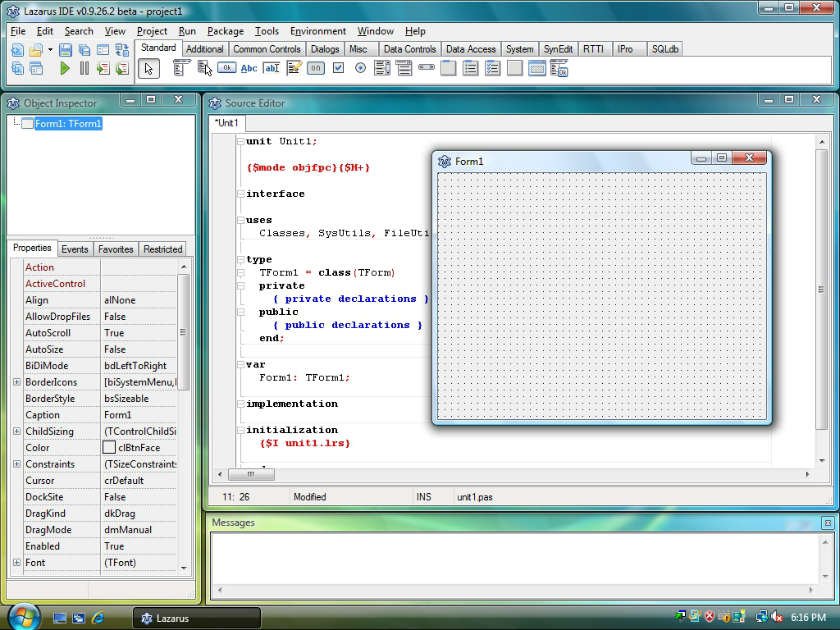Select the TButton component on Standard palette
The image size is (840, 630).
(228, 68)
